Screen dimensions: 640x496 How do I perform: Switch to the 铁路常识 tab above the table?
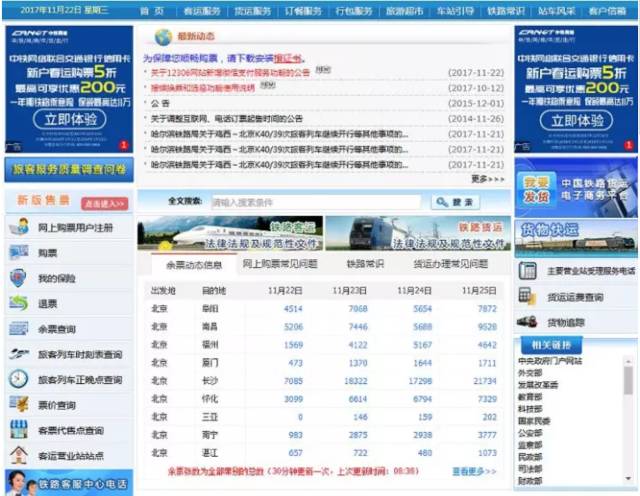pyautogui.click(x=365, y=264)
